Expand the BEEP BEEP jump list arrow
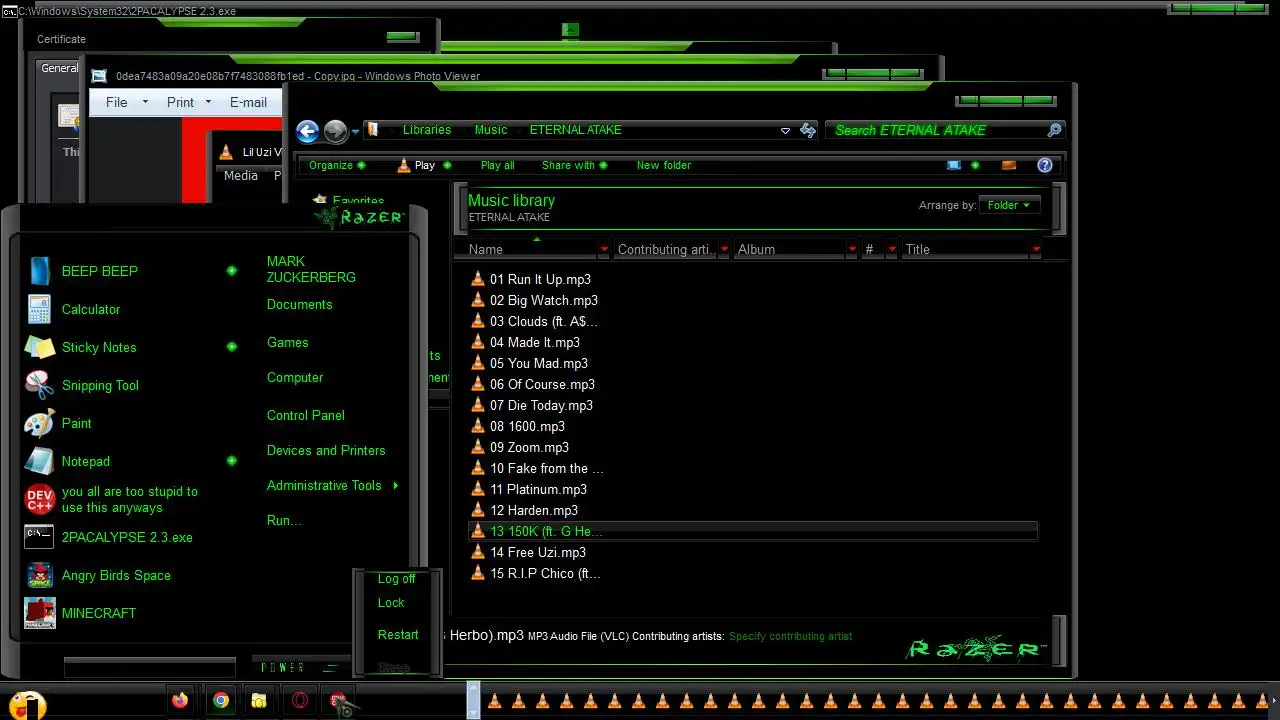The image size is (1280, 720). pyautogui.click(x=232, y=271)
